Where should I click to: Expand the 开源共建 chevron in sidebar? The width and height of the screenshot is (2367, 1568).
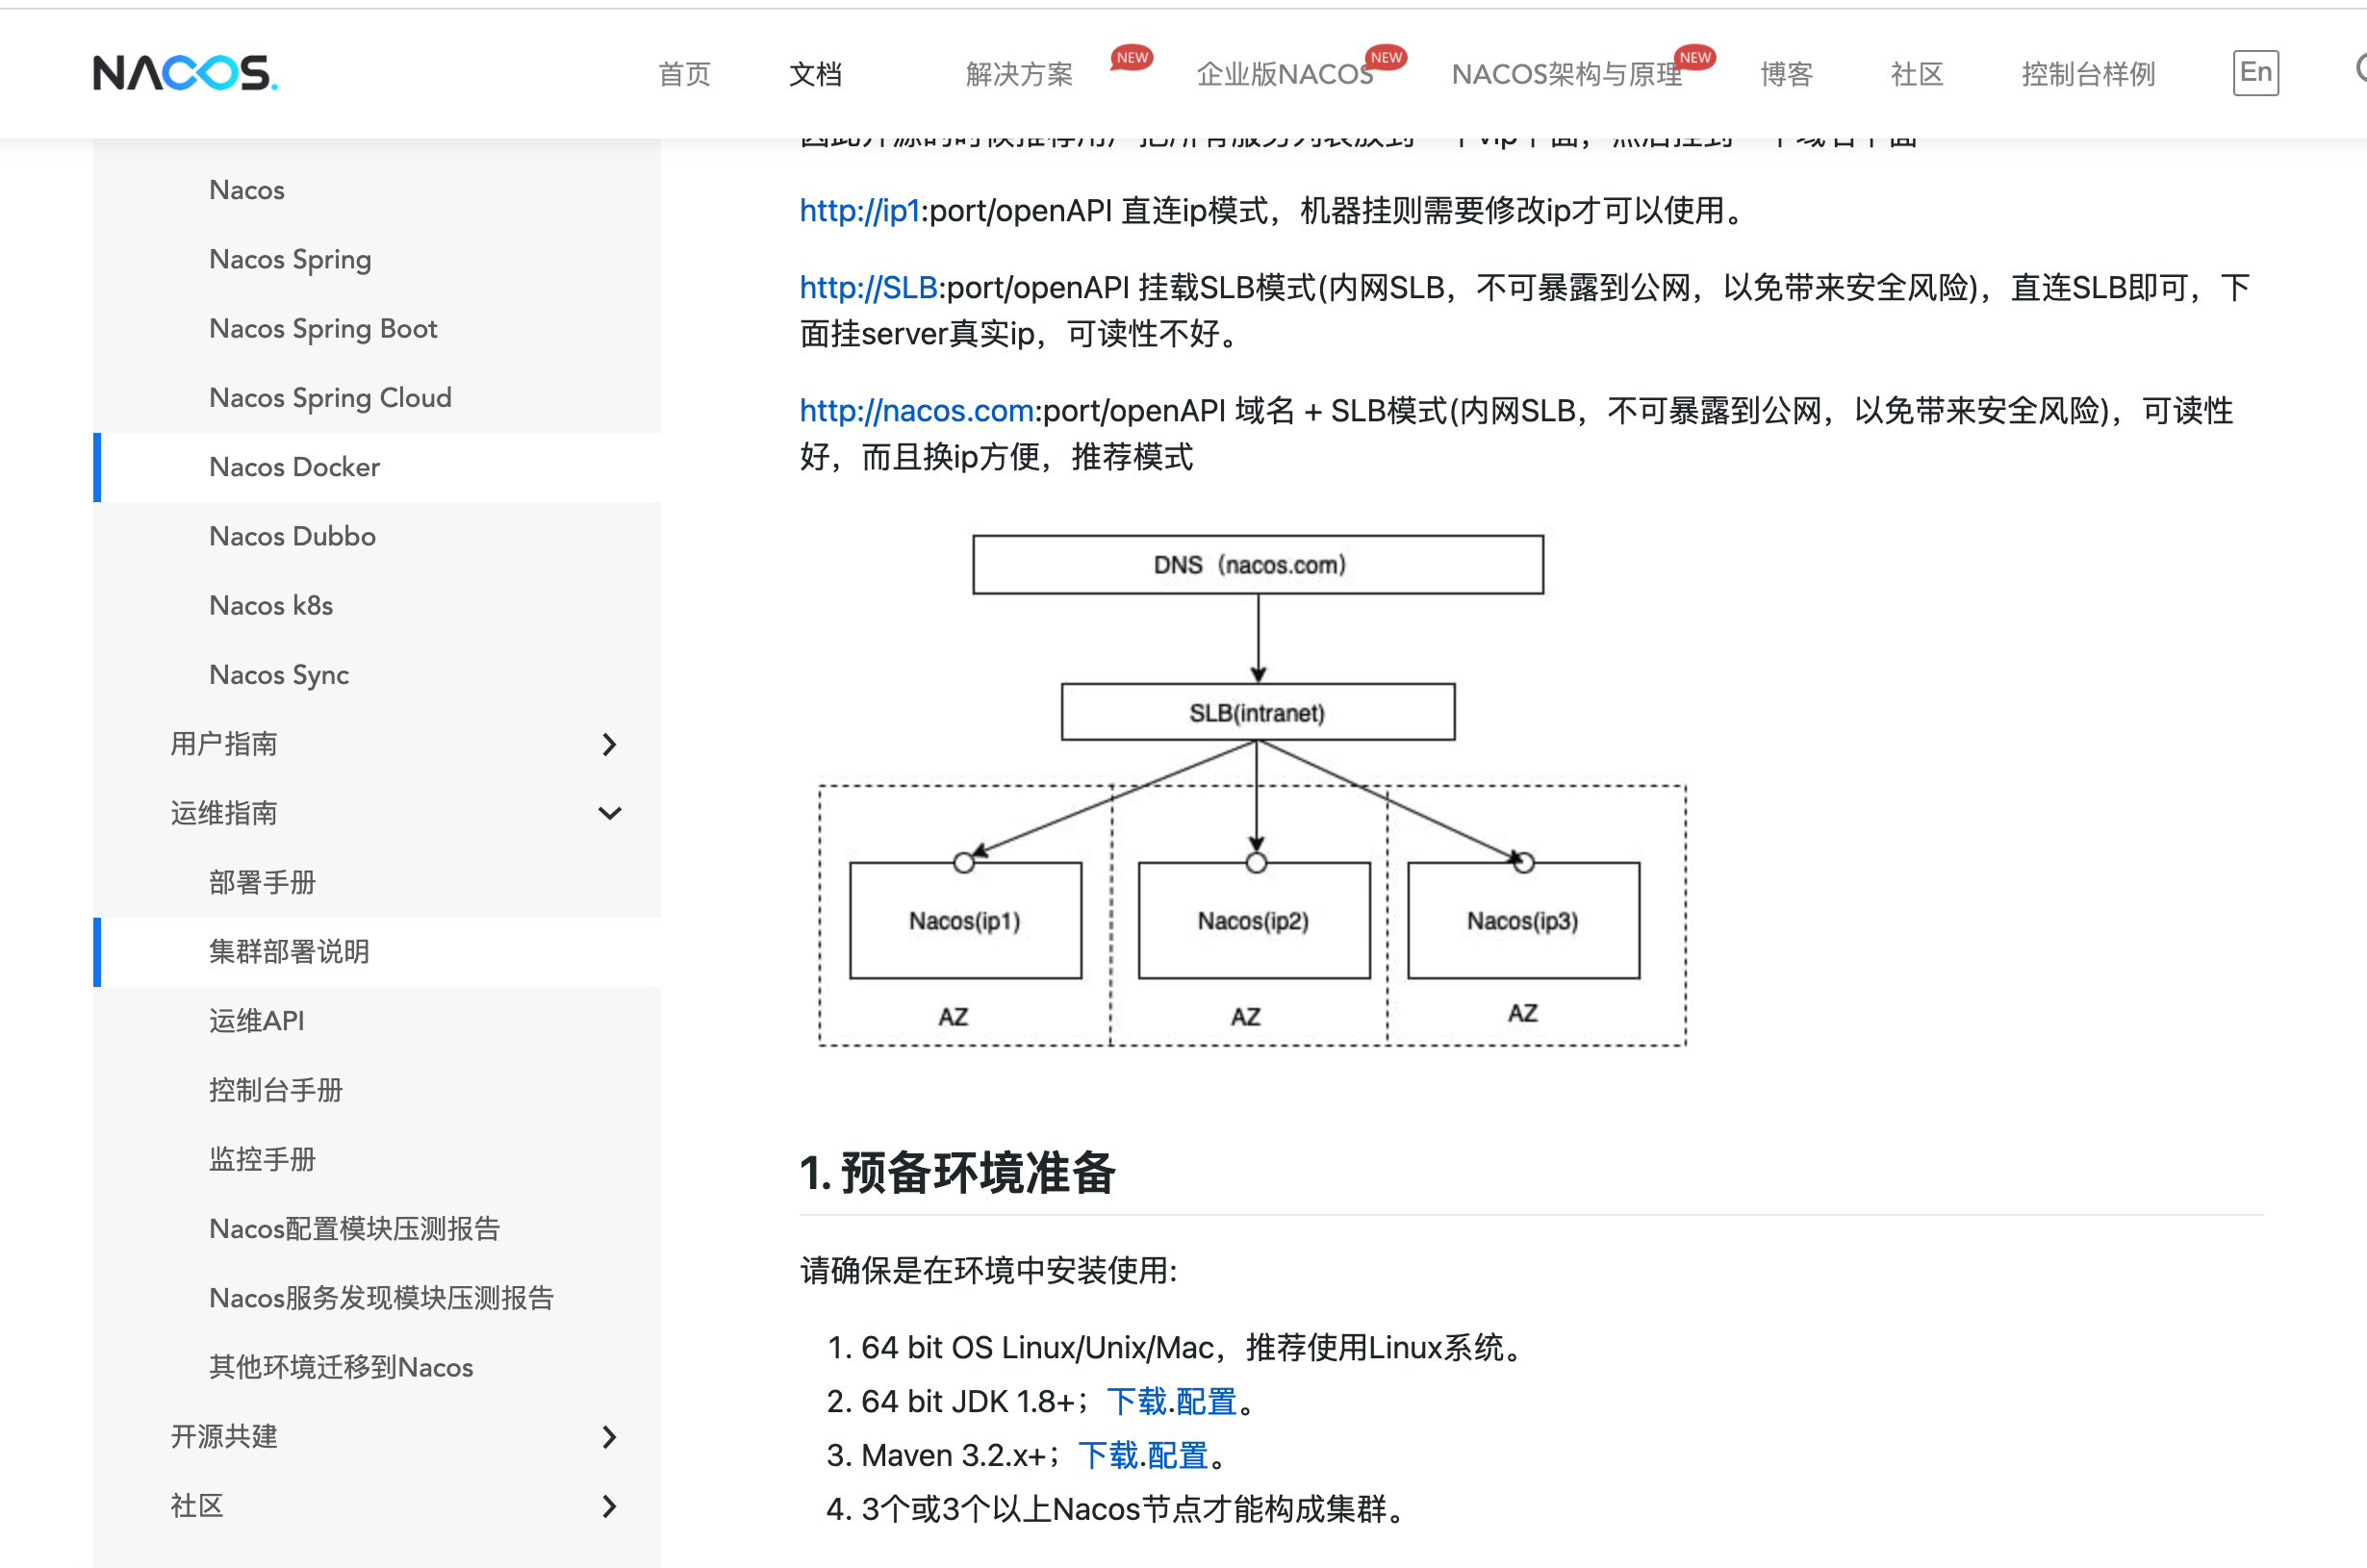[x=609, y=1437]
